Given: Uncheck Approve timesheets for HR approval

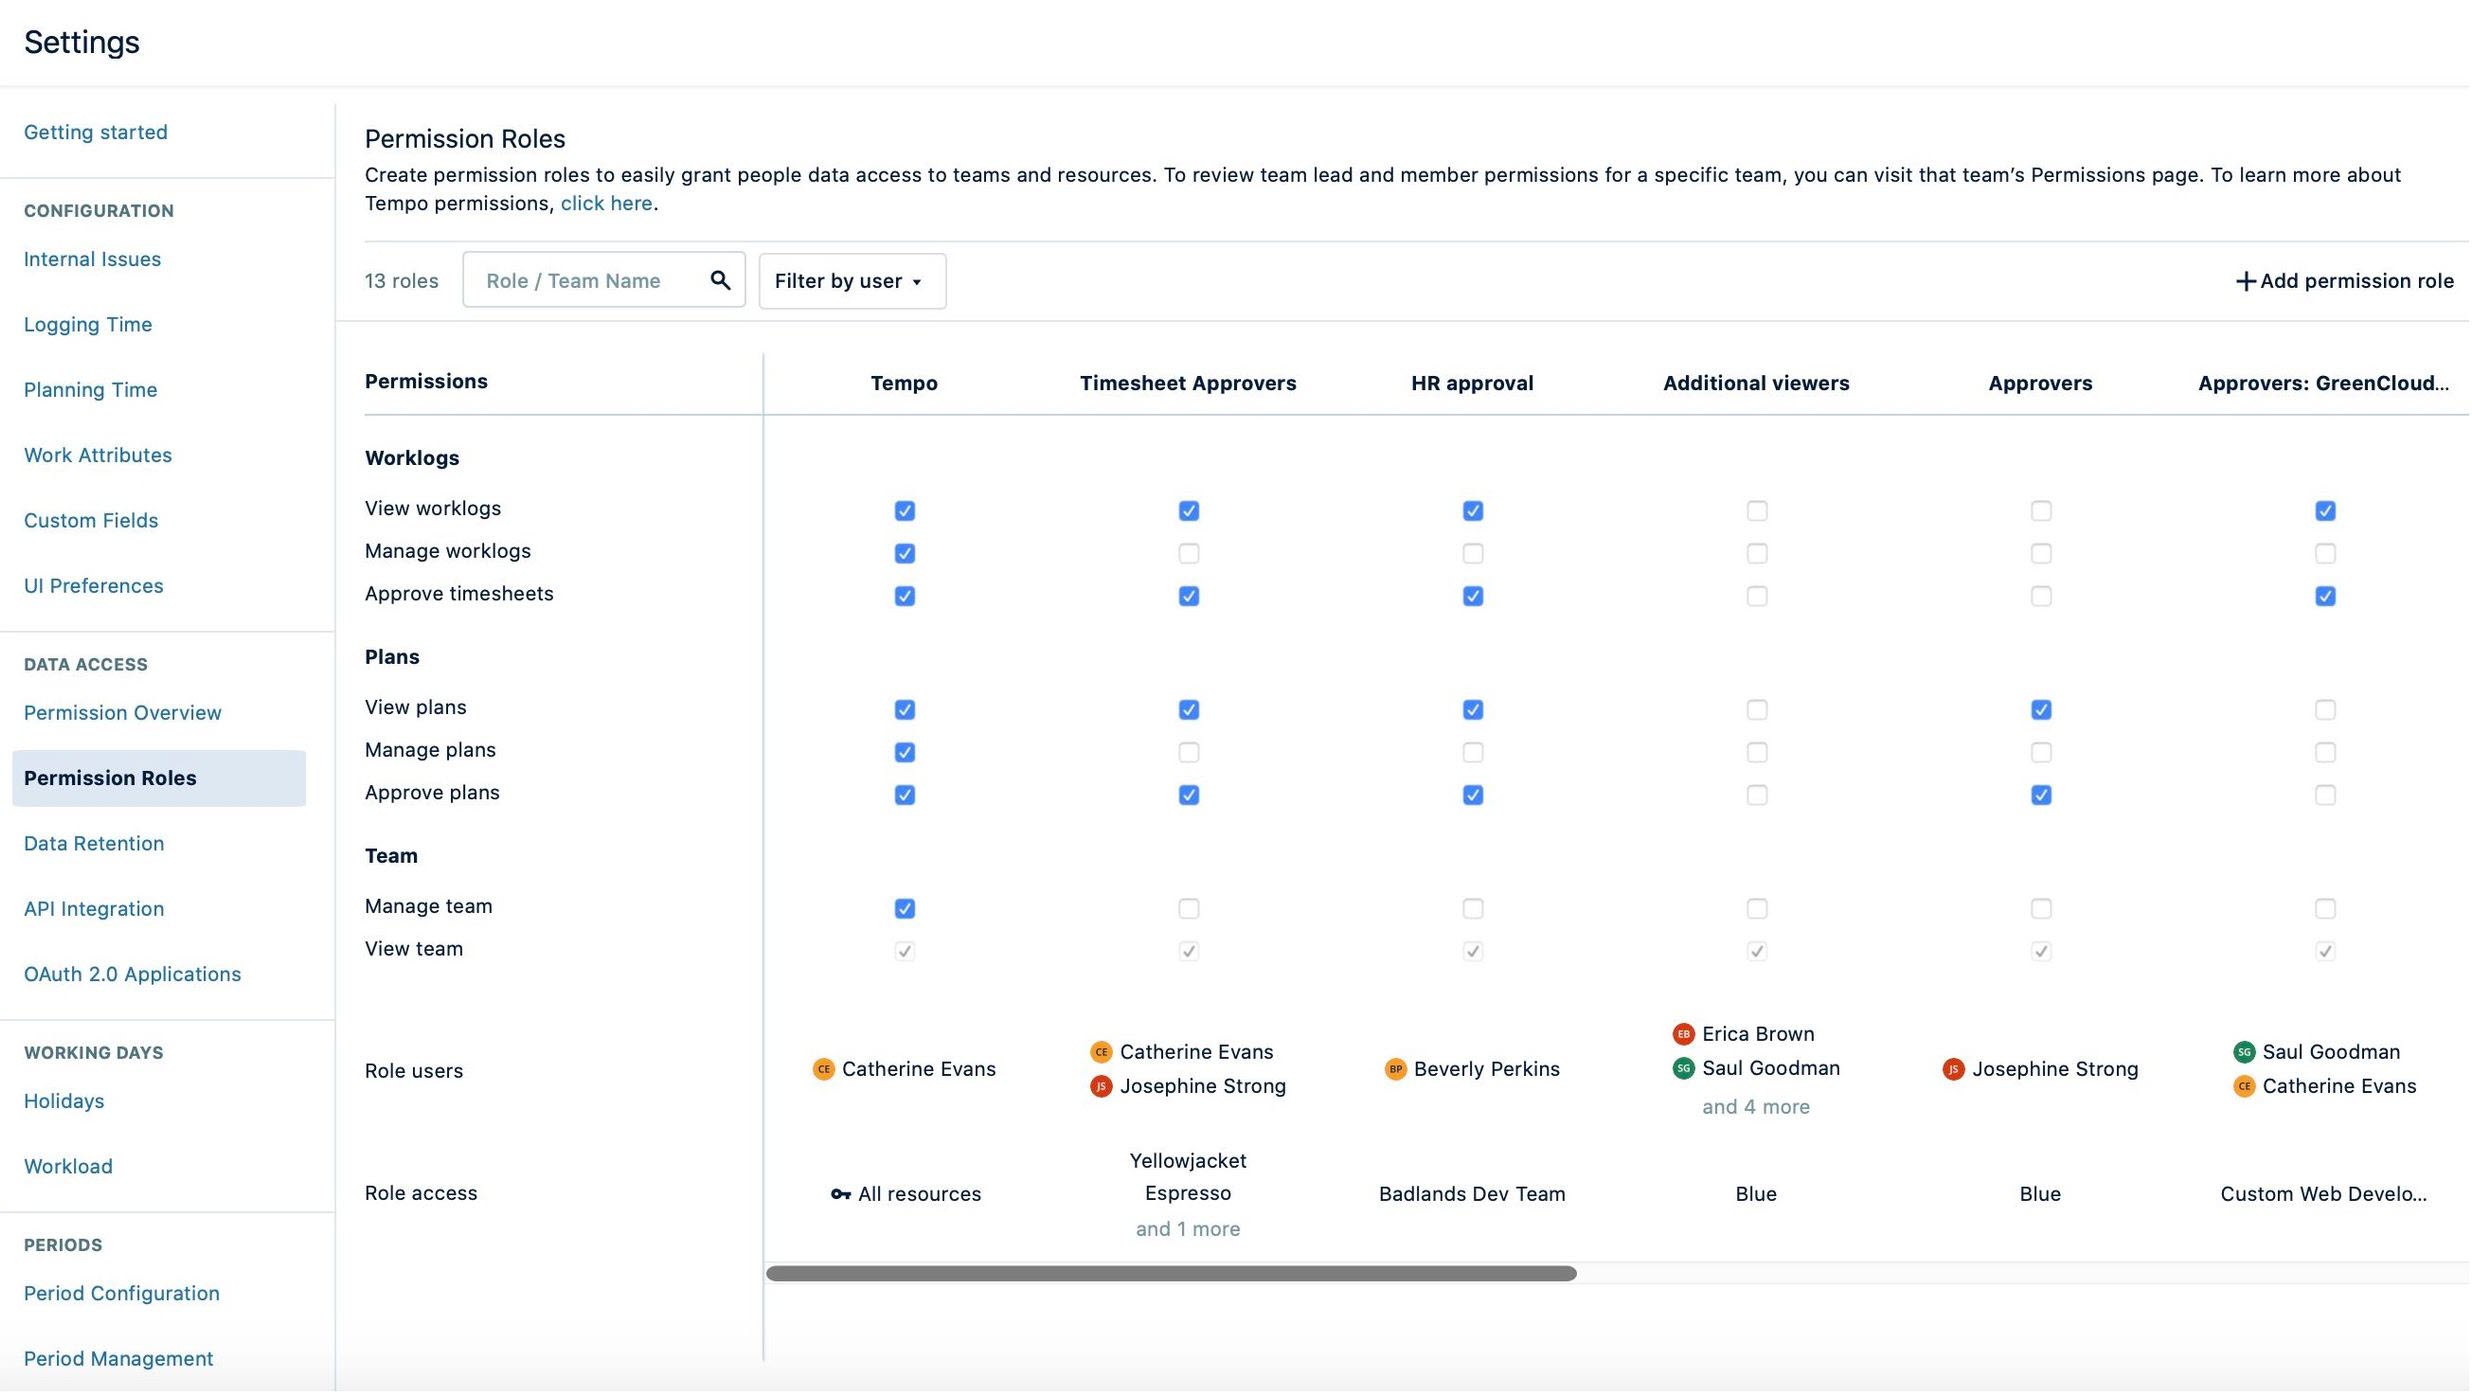Looking at the screenshot, I should click(1471, 595).
